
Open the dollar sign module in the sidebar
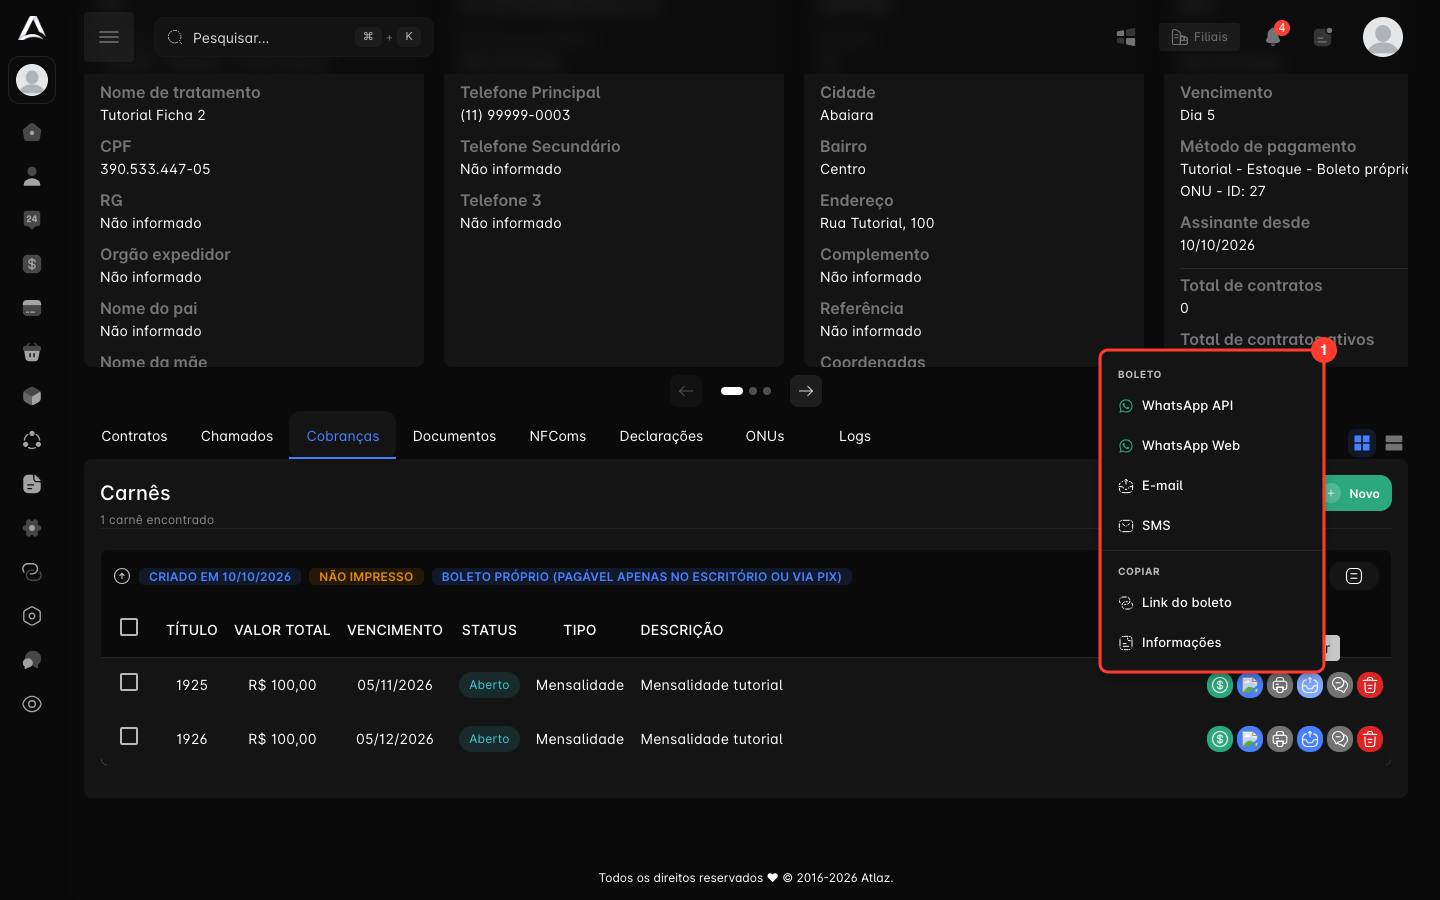point(32,264)
